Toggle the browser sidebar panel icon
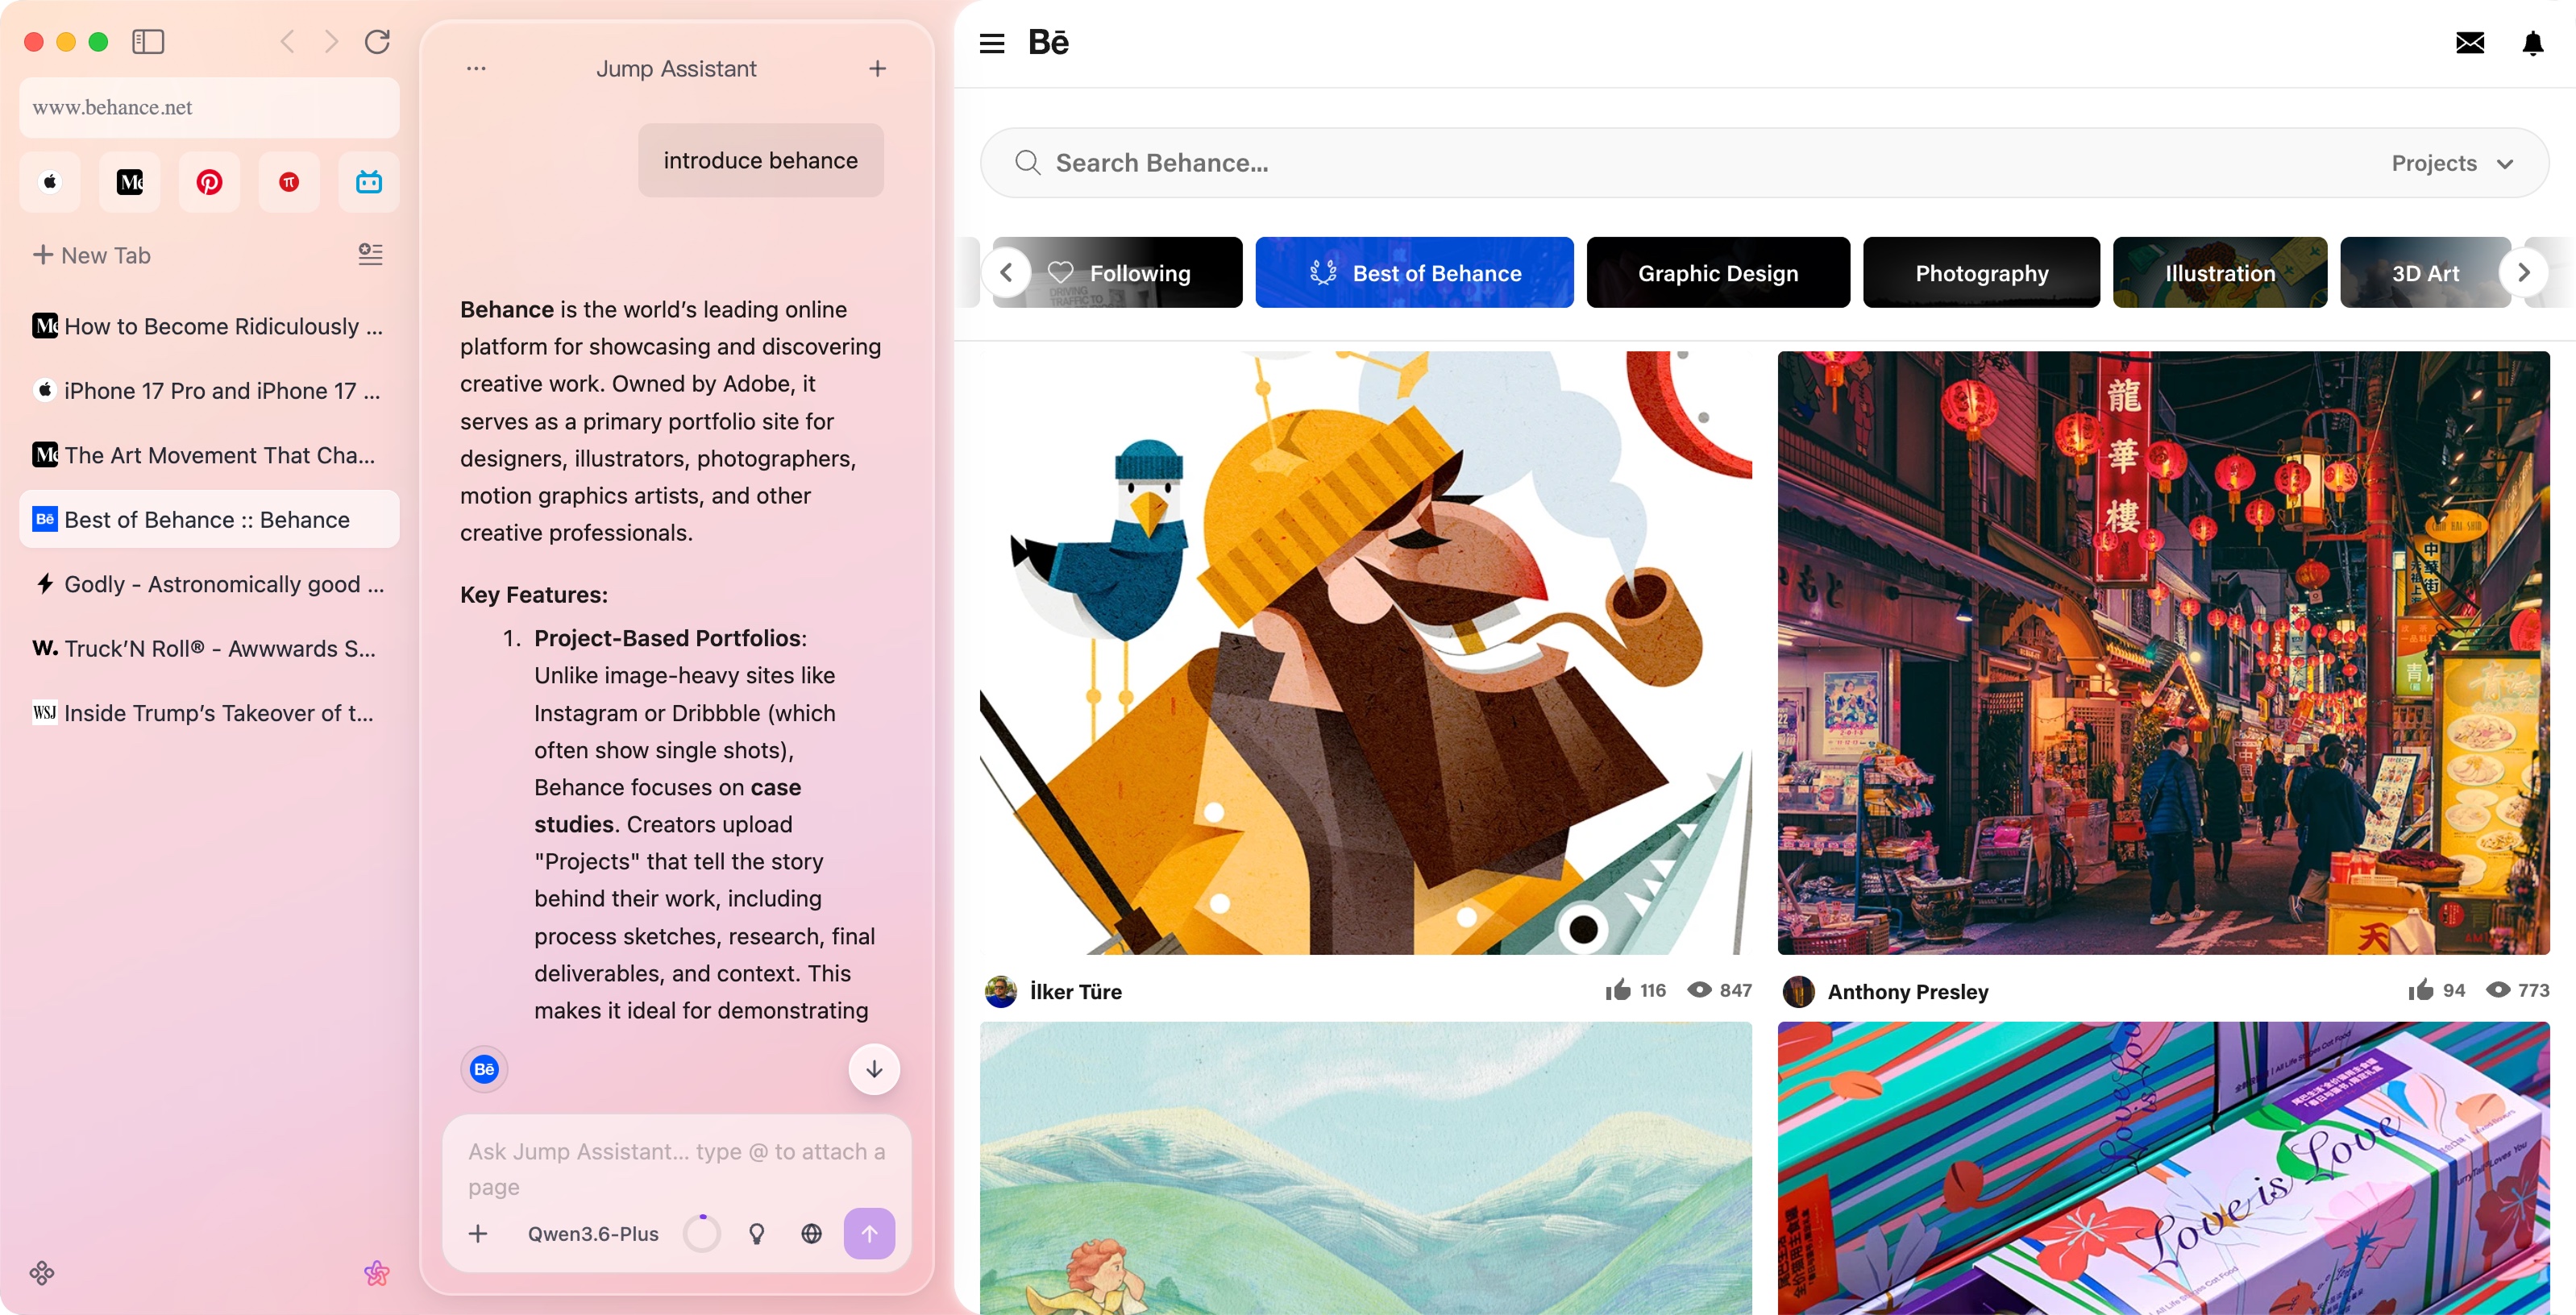Screen dimensions: 2576x1315 148,41
